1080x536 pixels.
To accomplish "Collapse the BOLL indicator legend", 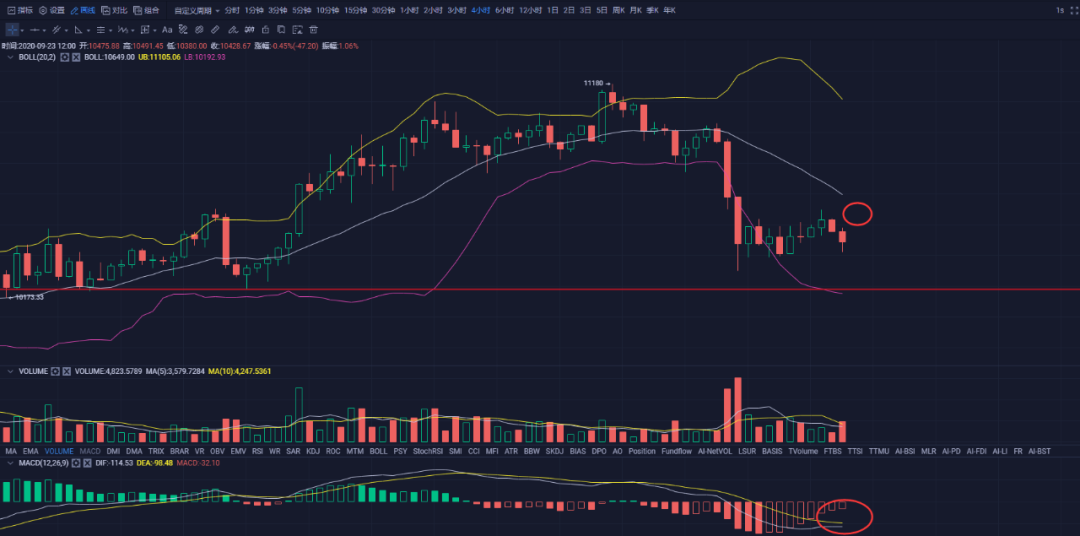I will click(11, 57).
